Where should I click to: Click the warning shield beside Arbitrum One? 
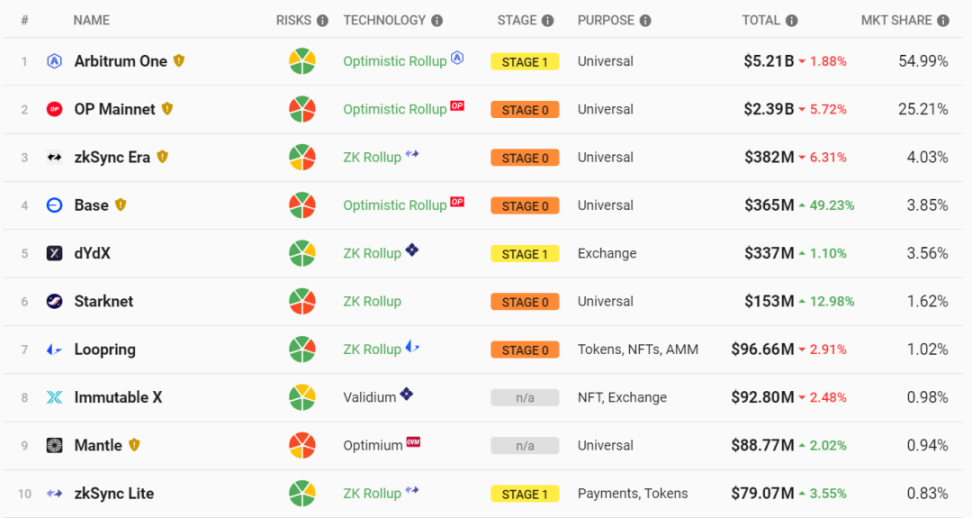[x=179, y=61]
